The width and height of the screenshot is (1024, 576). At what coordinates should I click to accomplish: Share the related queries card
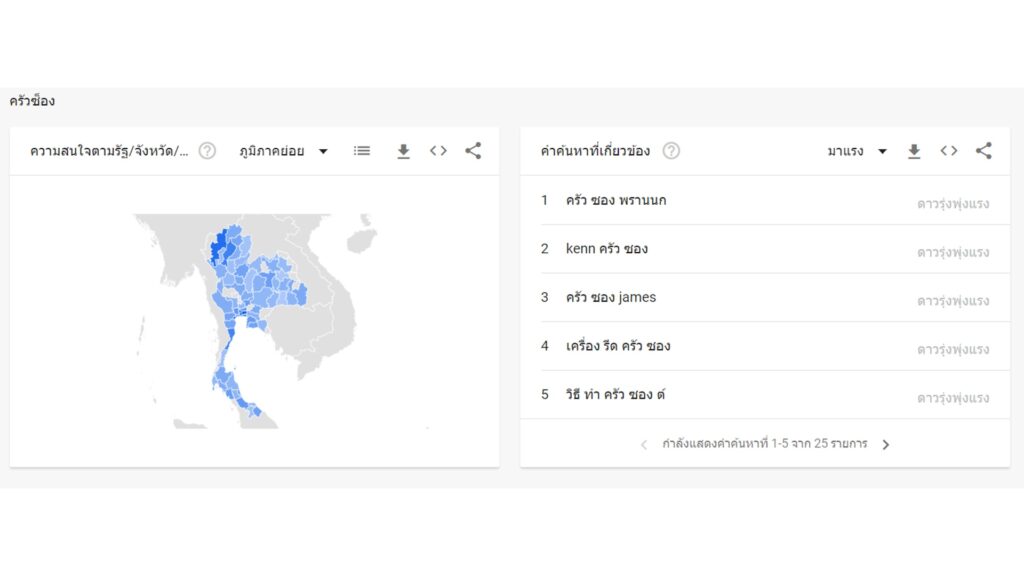[983, 151]
